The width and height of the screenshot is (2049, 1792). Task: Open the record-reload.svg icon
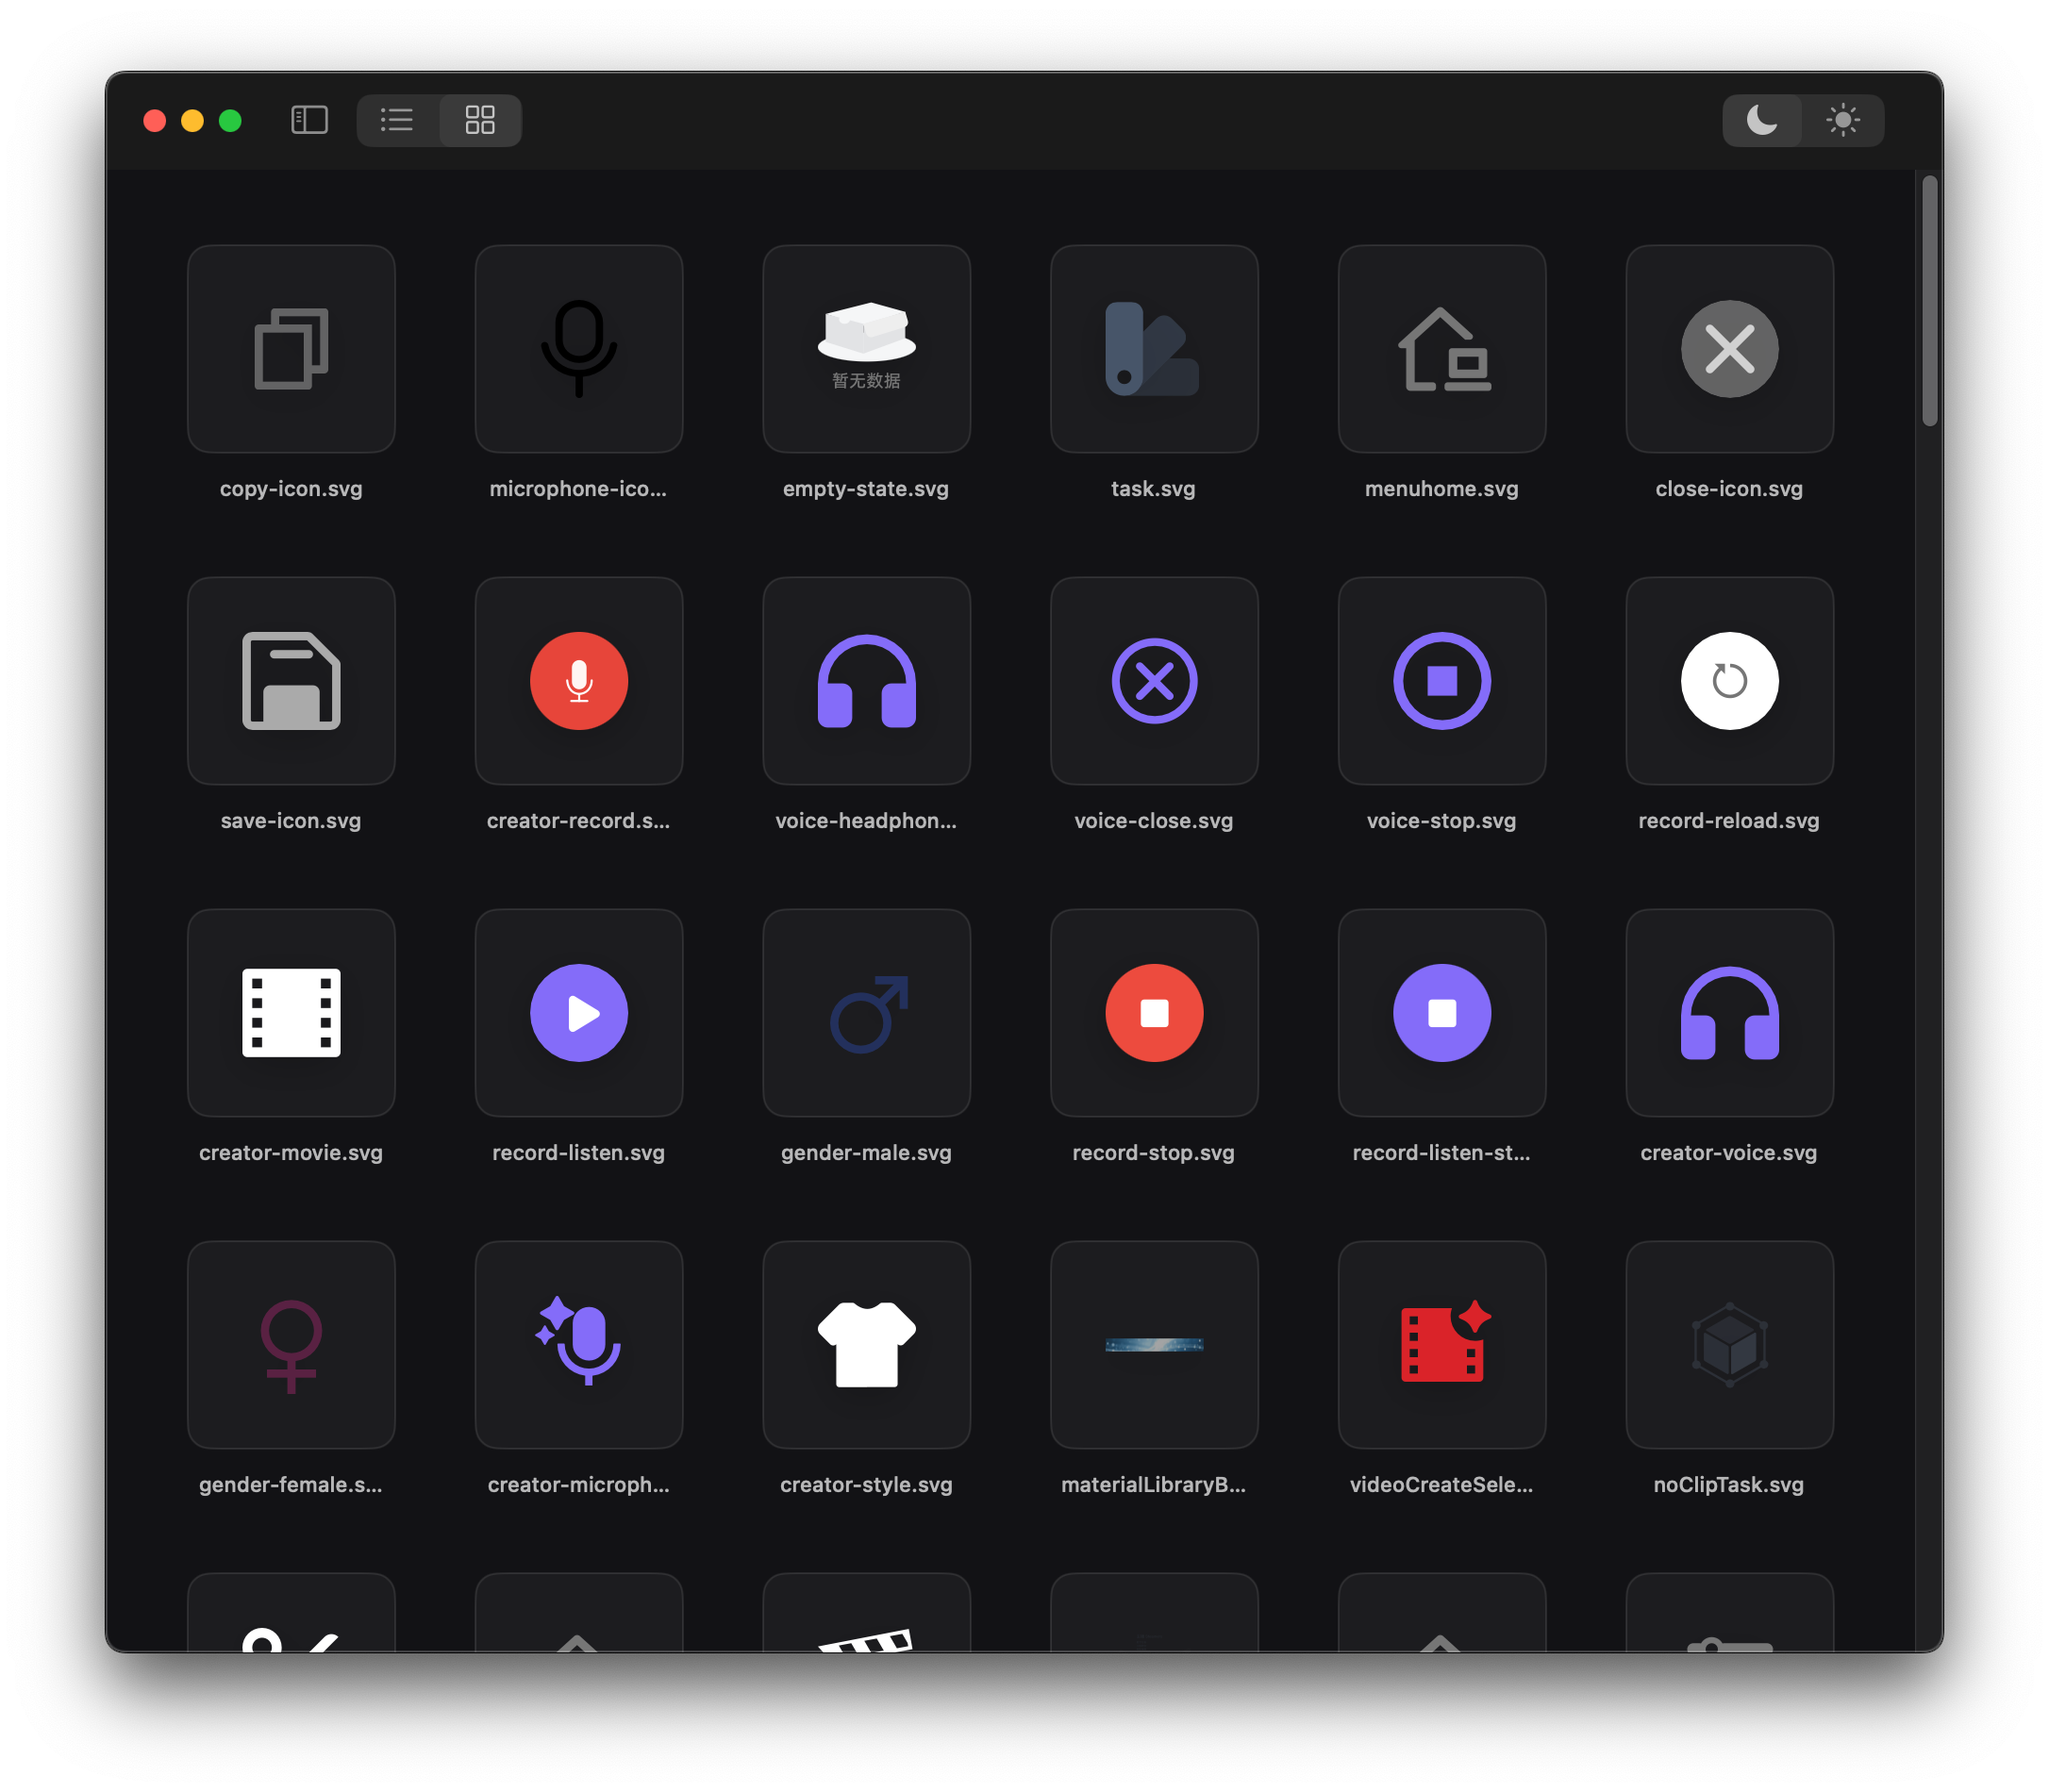[x=1729, y=681]
